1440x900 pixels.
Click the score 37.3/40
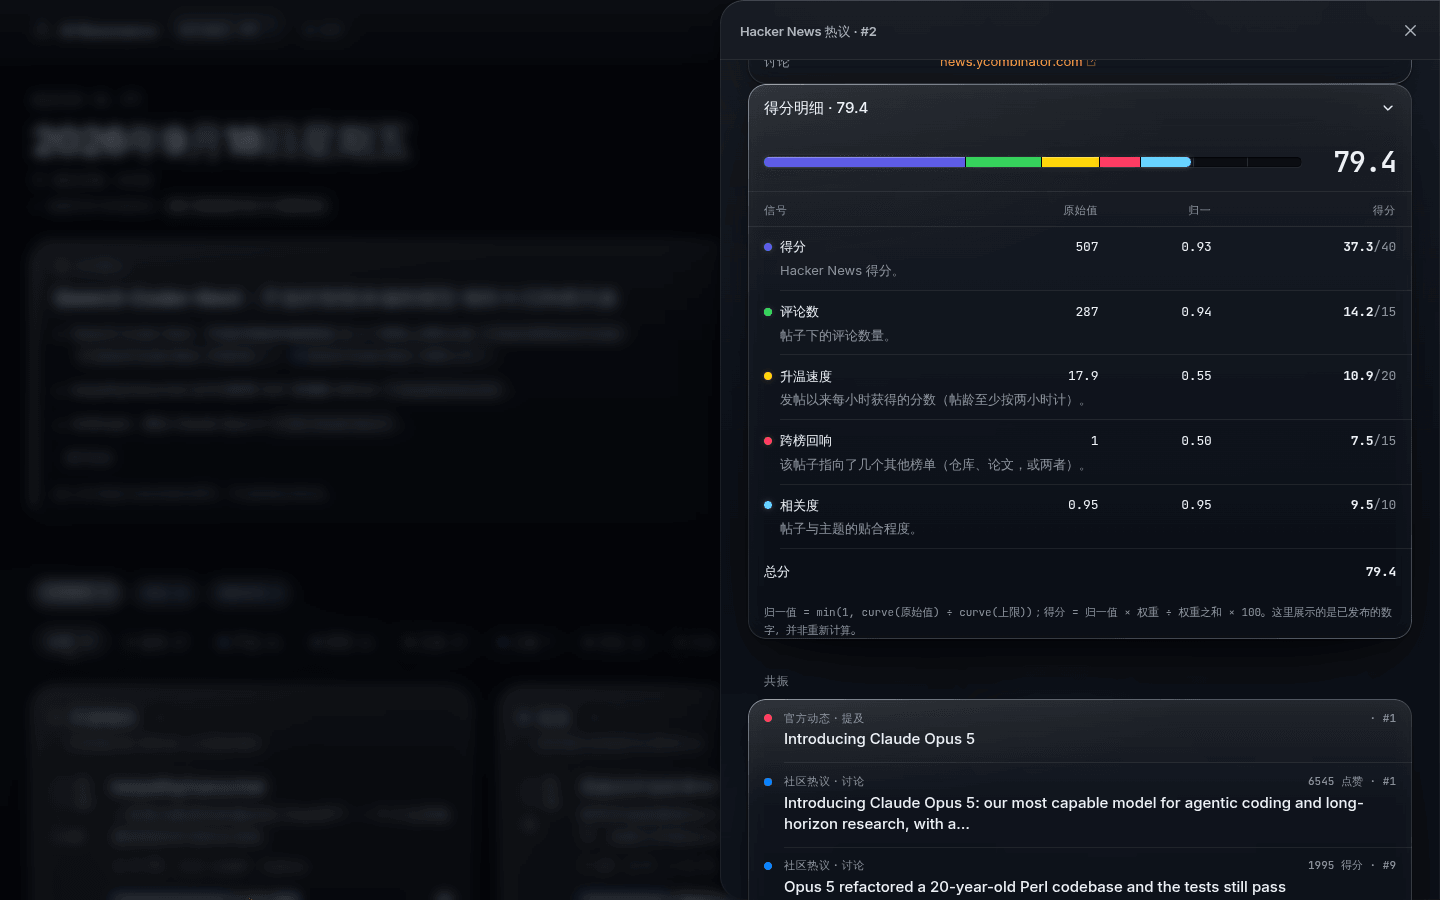pyautogui.click(x=1369, y=247)
